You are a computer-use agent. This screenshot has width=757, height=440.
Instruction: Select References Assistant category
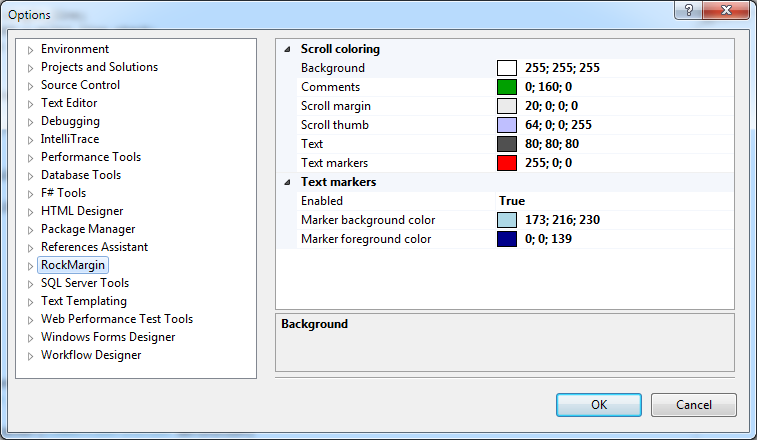(x=94, y=247)
